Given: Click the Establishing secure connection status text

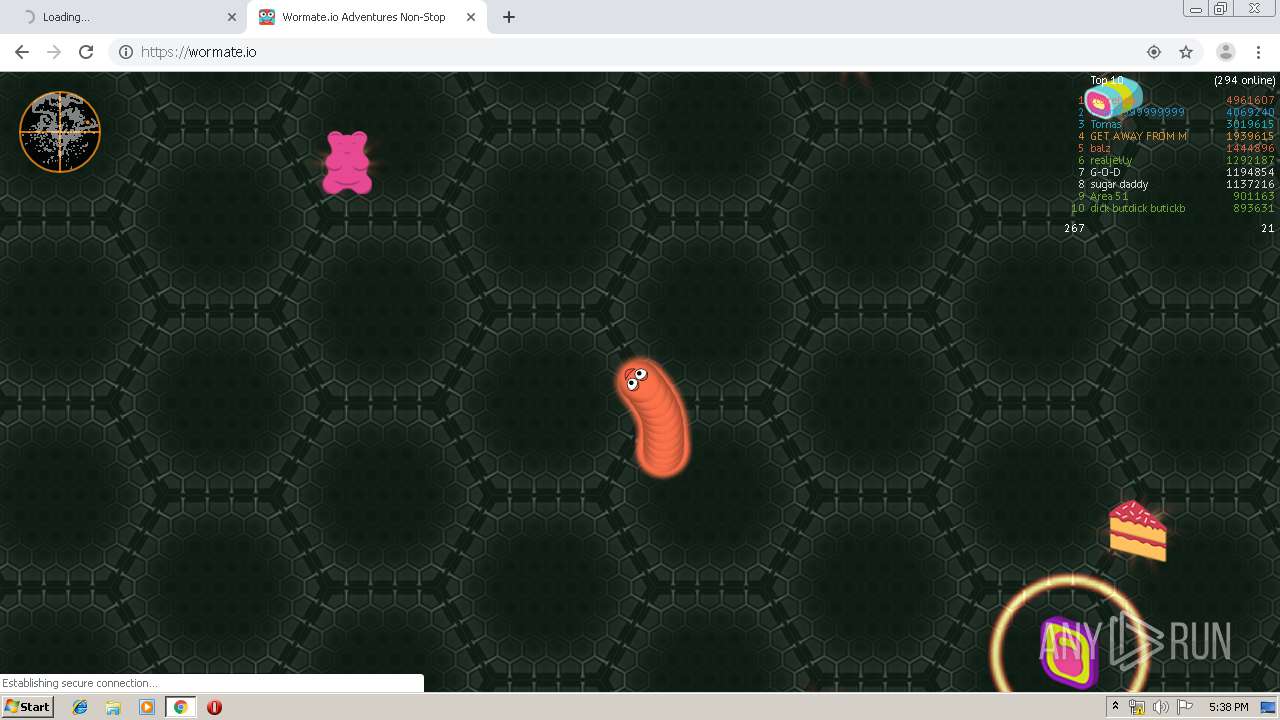Looking at the screenshot, I should click(x=80, y=684).
